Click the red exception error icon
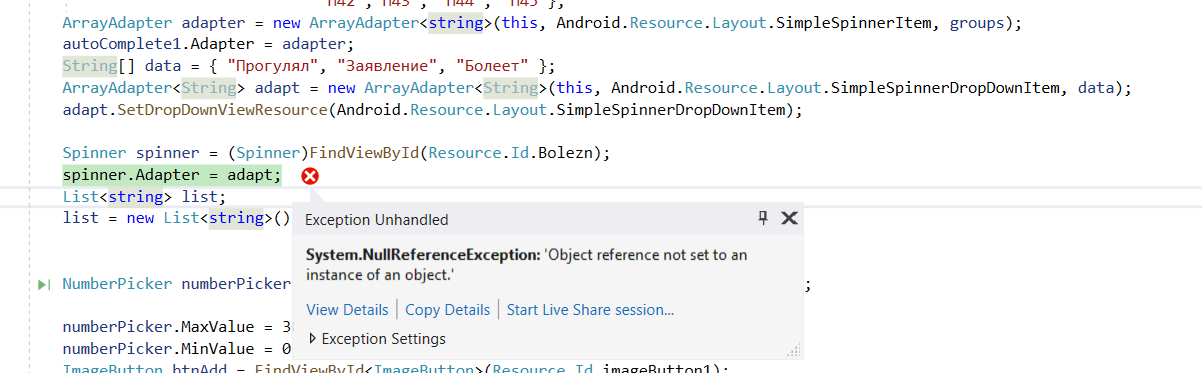Screen dimensions: 1202x373 310,177
